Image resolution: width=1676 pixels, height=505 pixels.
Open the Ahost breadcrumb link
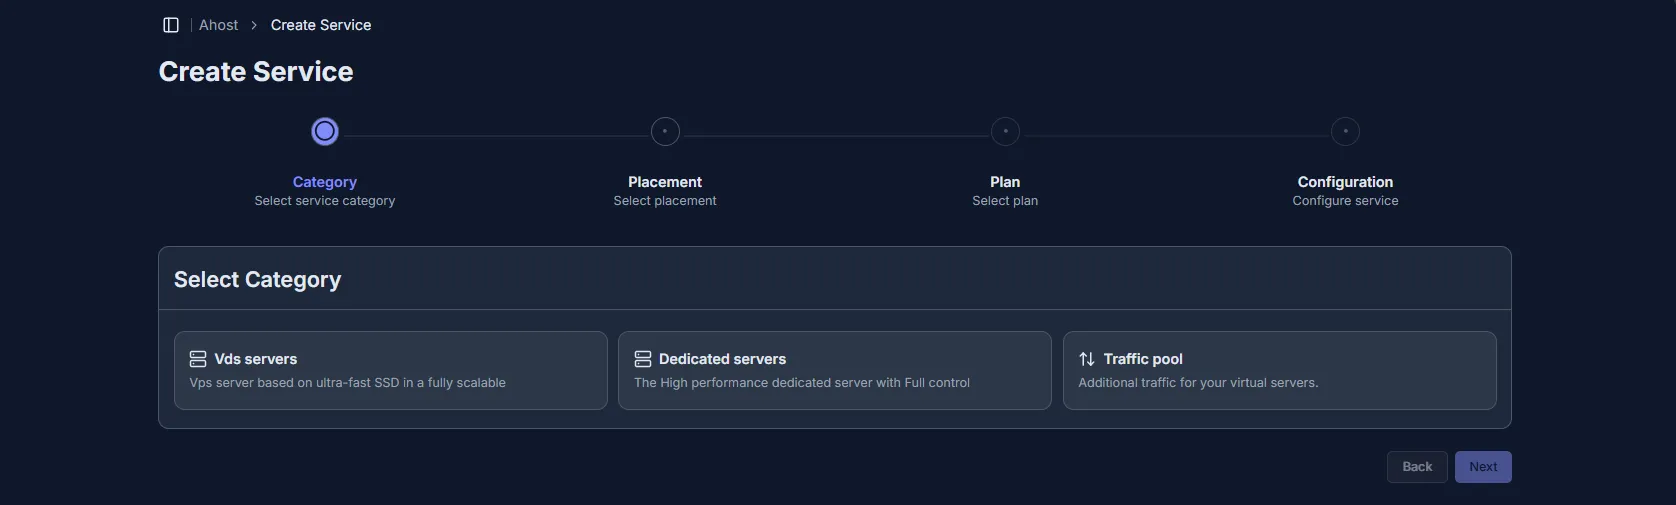(218, 25)
